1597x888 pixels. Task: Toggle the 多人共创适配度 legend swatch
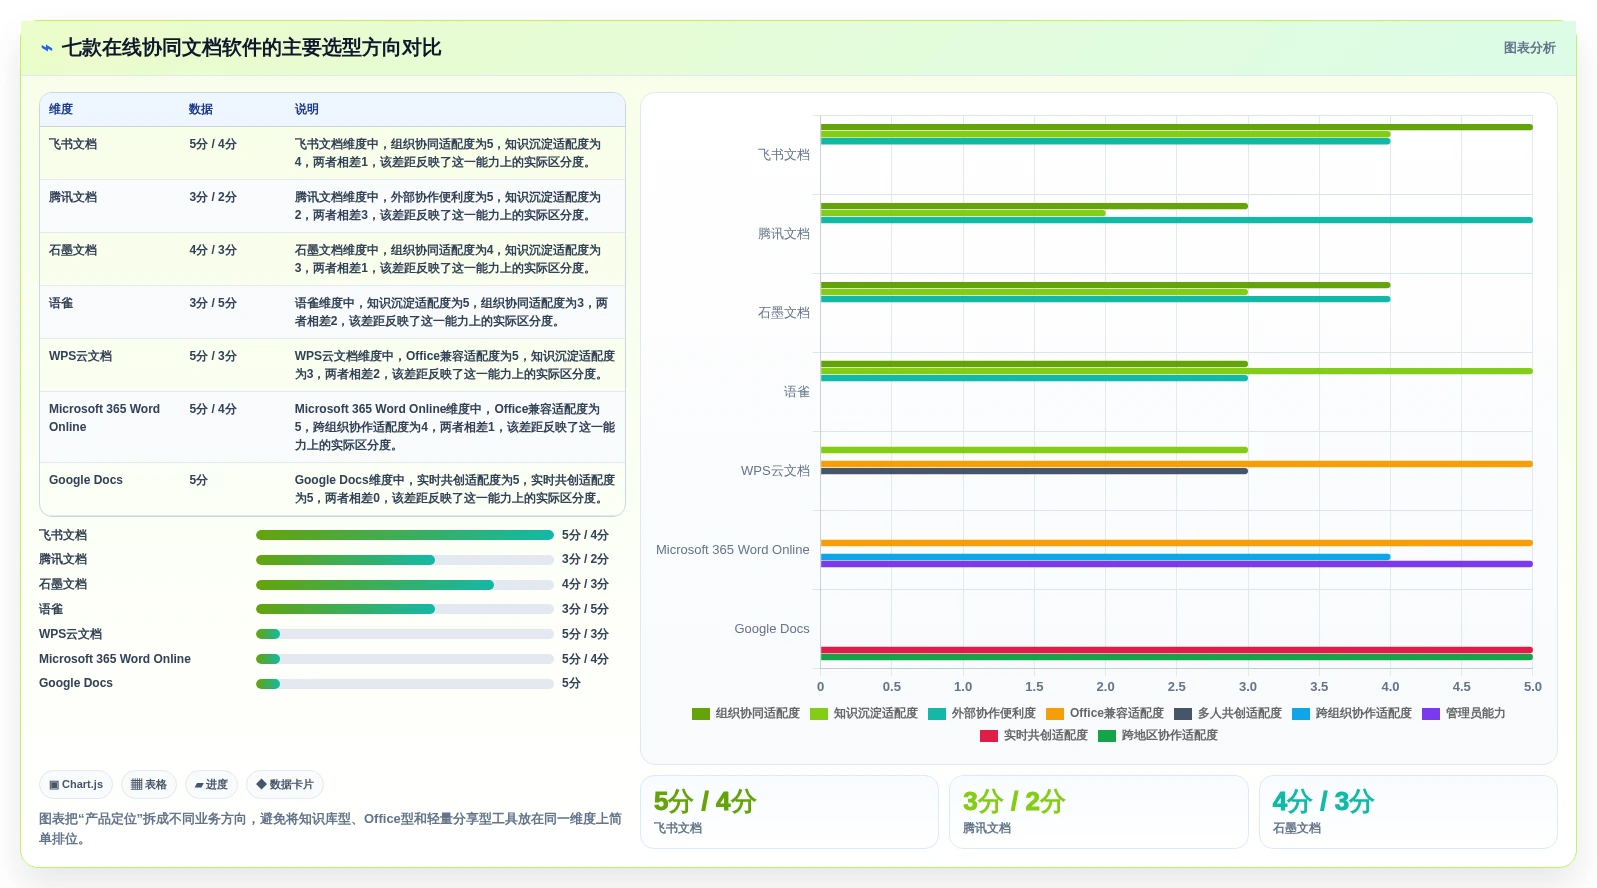(1183, 714)
